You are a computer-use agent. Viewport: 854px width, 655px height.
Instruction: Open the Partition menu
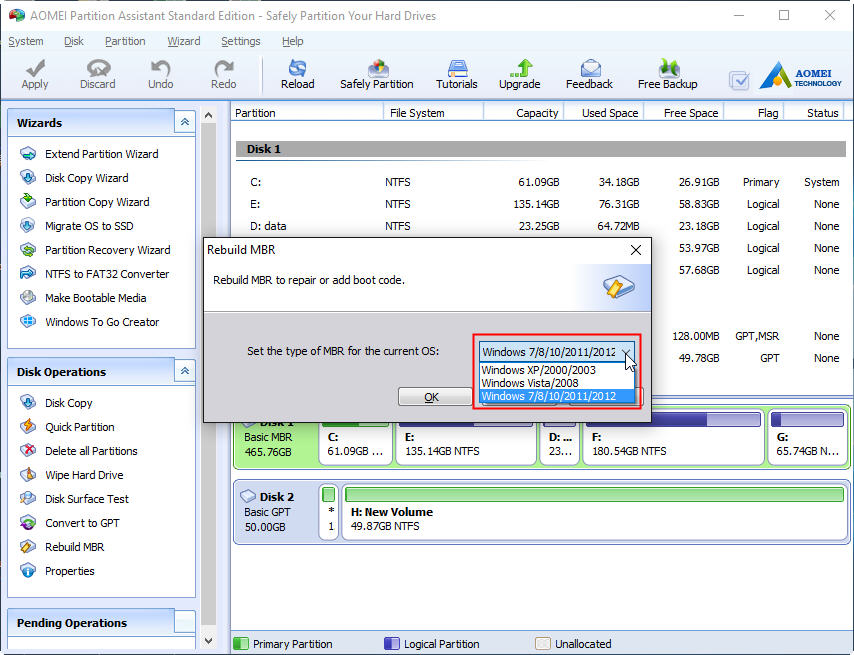coord(125,41)
